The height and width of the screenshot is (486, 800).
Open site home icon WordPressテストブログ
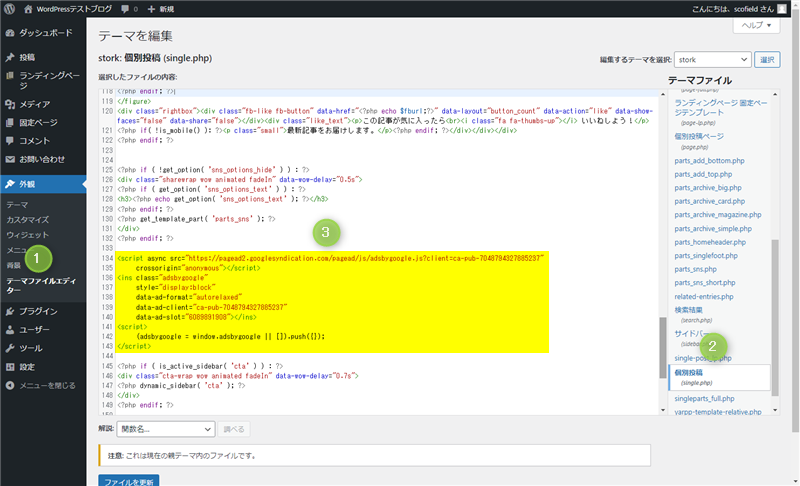[28, 9]
